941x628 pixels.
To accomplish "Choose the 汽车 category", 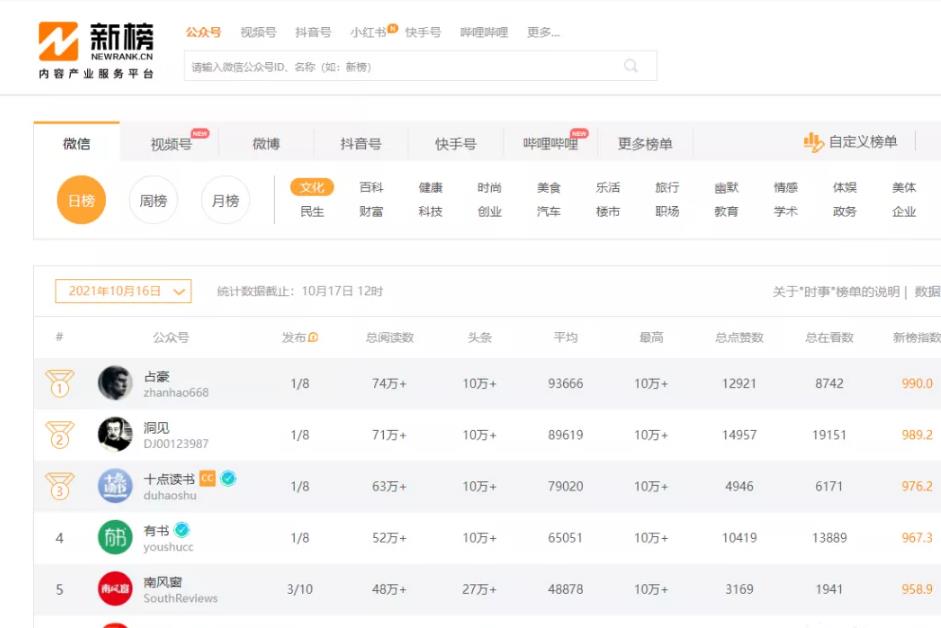I will click(549, 211).
